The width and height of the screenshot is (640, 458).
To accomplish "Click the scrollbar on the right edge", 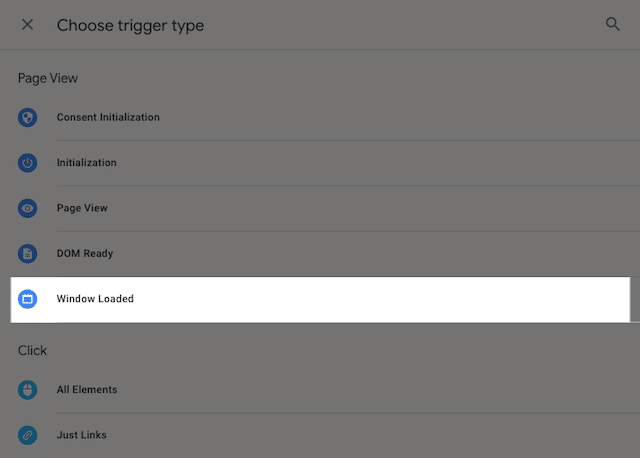I will 634,300.
